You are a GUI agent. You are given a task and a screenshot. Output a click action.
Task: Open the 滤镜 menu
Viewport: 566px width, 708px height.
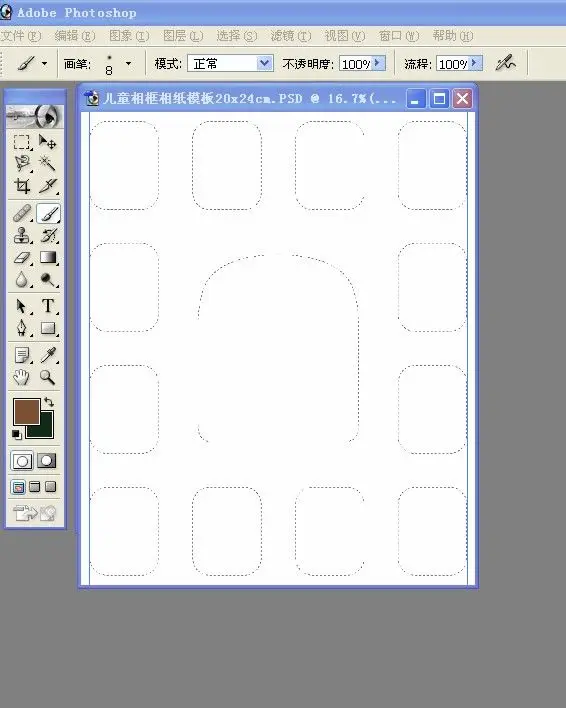[291, 36]
